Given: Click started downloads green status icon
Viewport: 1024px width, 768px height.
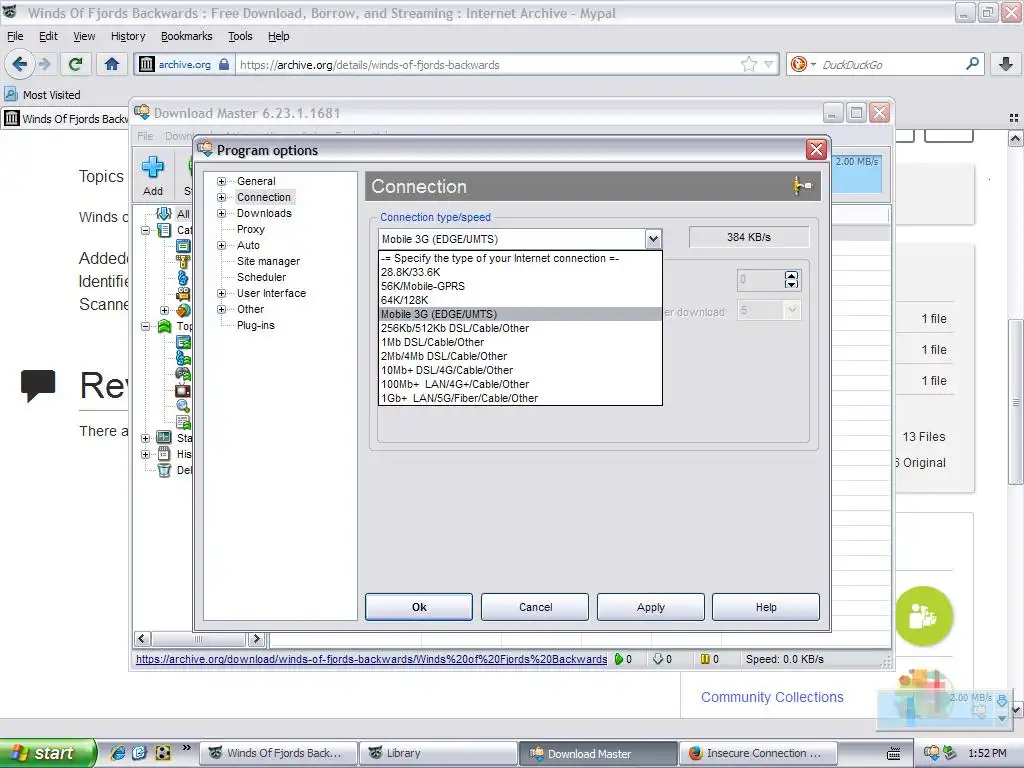Looking at the screenshot, I should click(x=618, y=660).
